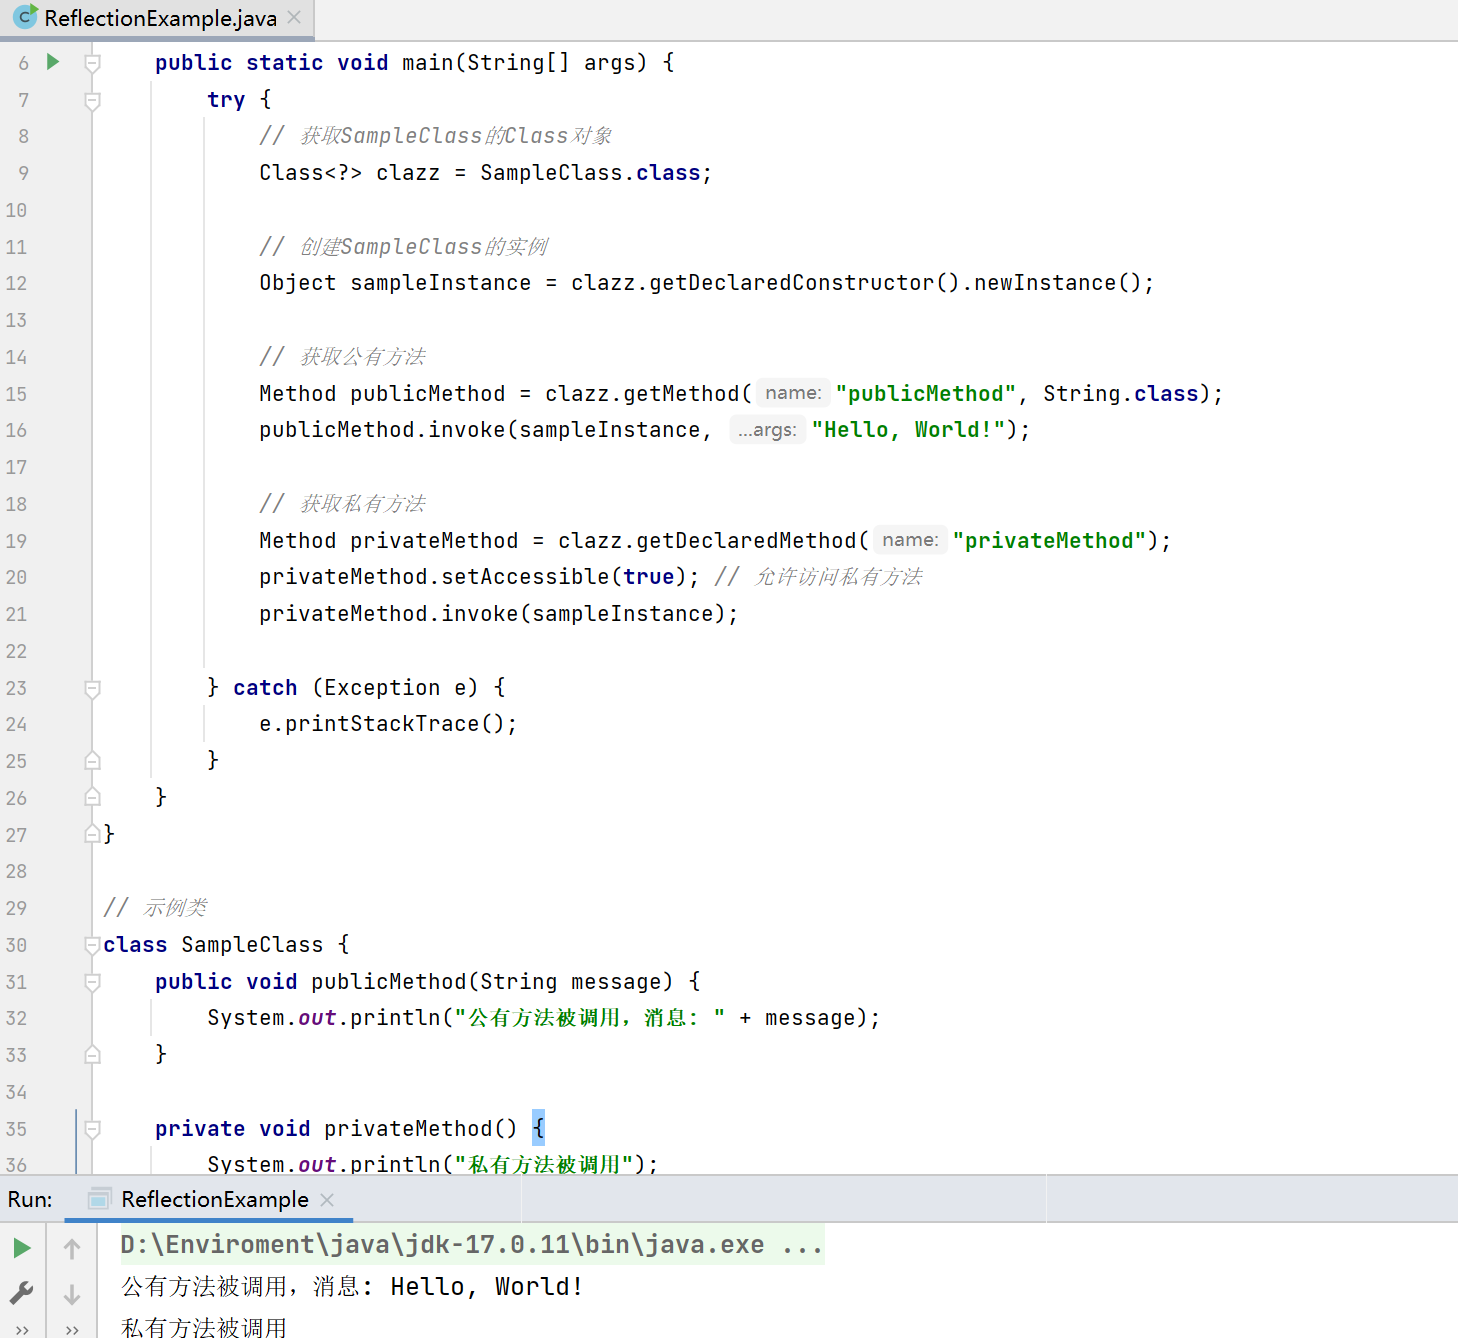The width and height of the screenshot is (1458, 1338).
Task: Click the Java class icon on editor tab
Action: tap(24, 17)
